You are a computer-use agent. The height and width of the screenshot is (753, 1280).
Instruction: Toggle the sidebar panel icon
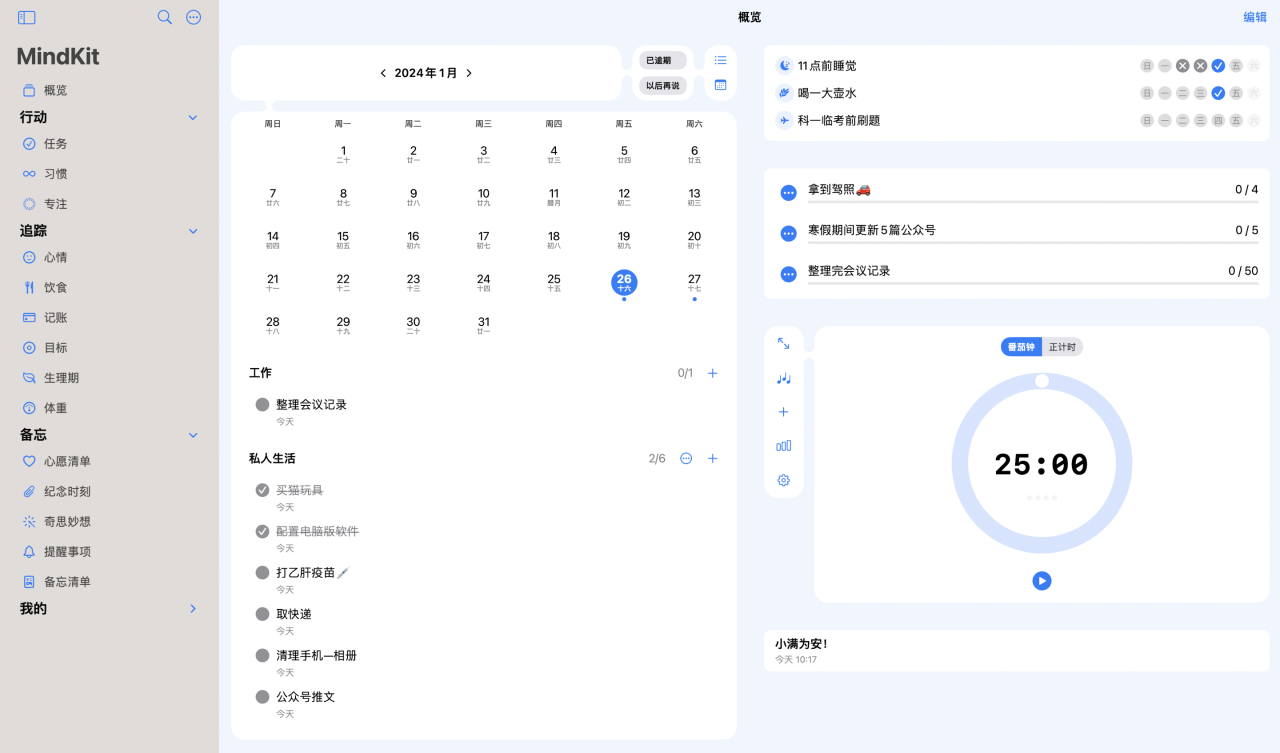coord(27,17)
